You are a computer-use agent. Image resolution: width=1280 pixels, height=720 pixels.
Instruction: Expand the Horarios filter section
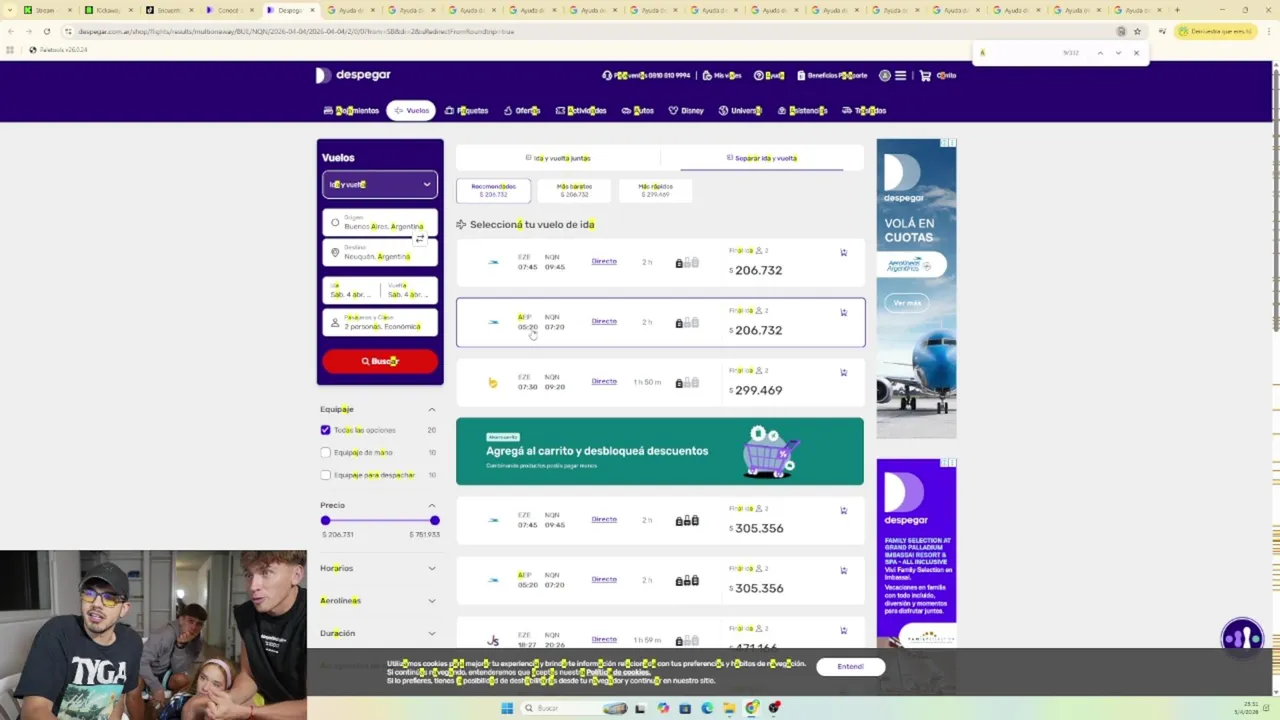pyautogui.click(x=432, y=568)
